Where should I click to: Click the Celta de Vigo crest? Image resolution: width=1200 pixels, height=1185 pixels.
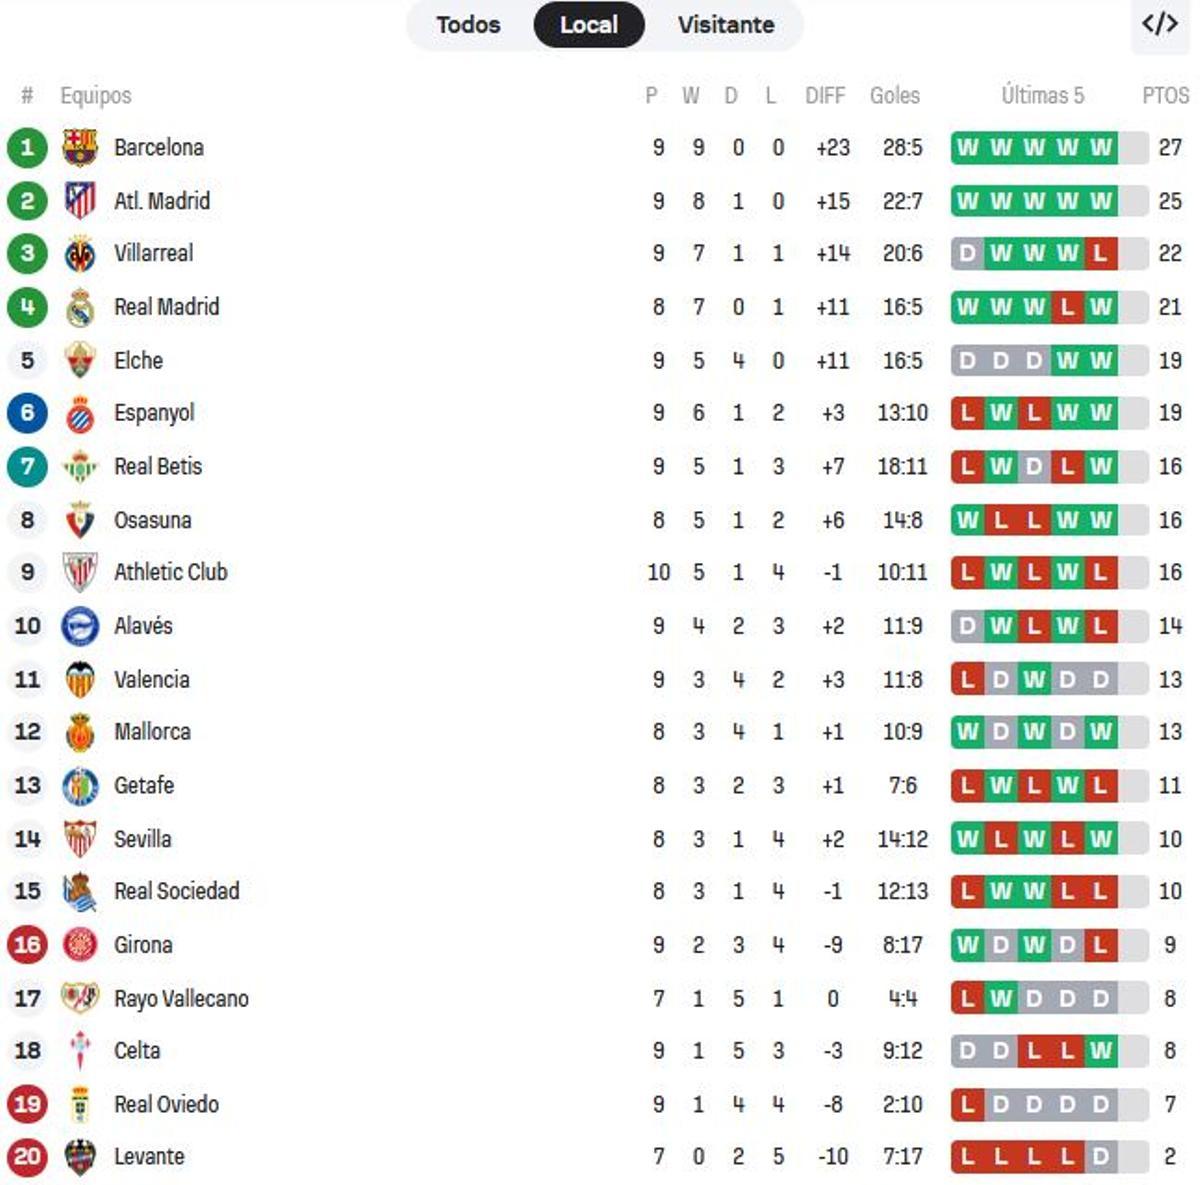(x=80, y=1051)
